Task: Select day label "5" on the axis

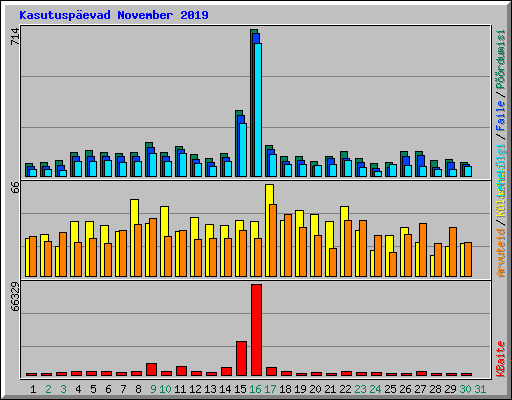Action: (x=93, y=389)
